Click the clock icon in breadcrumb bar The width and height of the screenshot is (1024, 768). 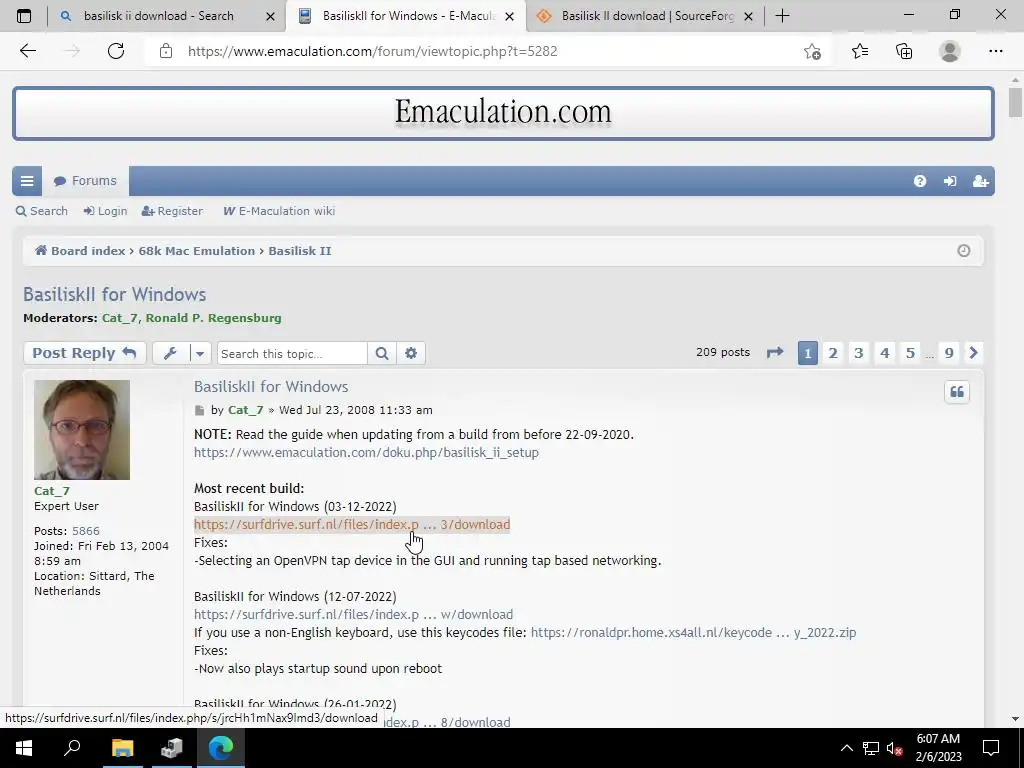pos(963,251)
